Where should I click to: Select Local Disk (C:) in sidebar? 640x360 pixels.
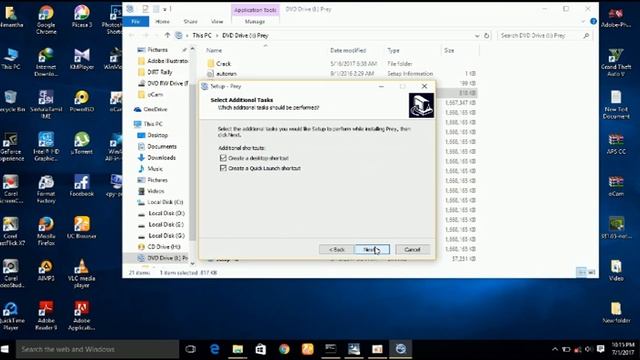point(160,202)
